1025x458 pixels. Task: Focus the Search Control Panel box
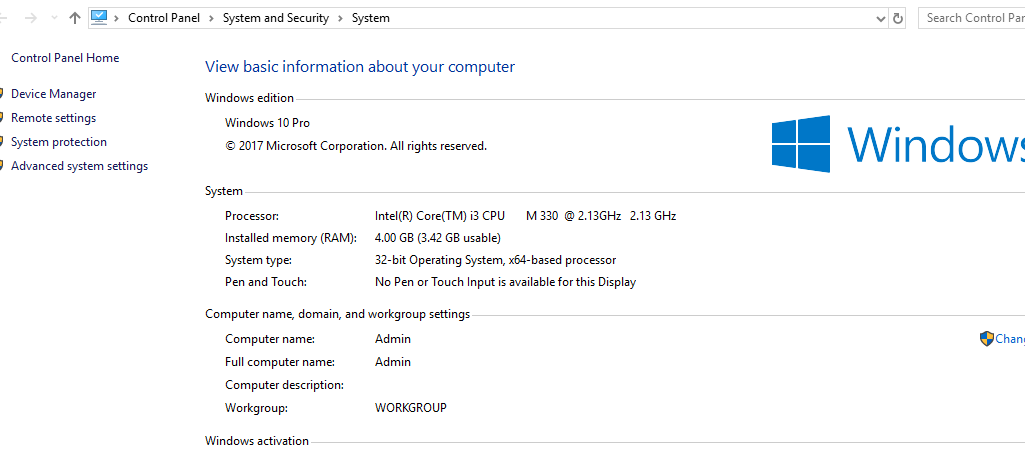click(972, 18)
